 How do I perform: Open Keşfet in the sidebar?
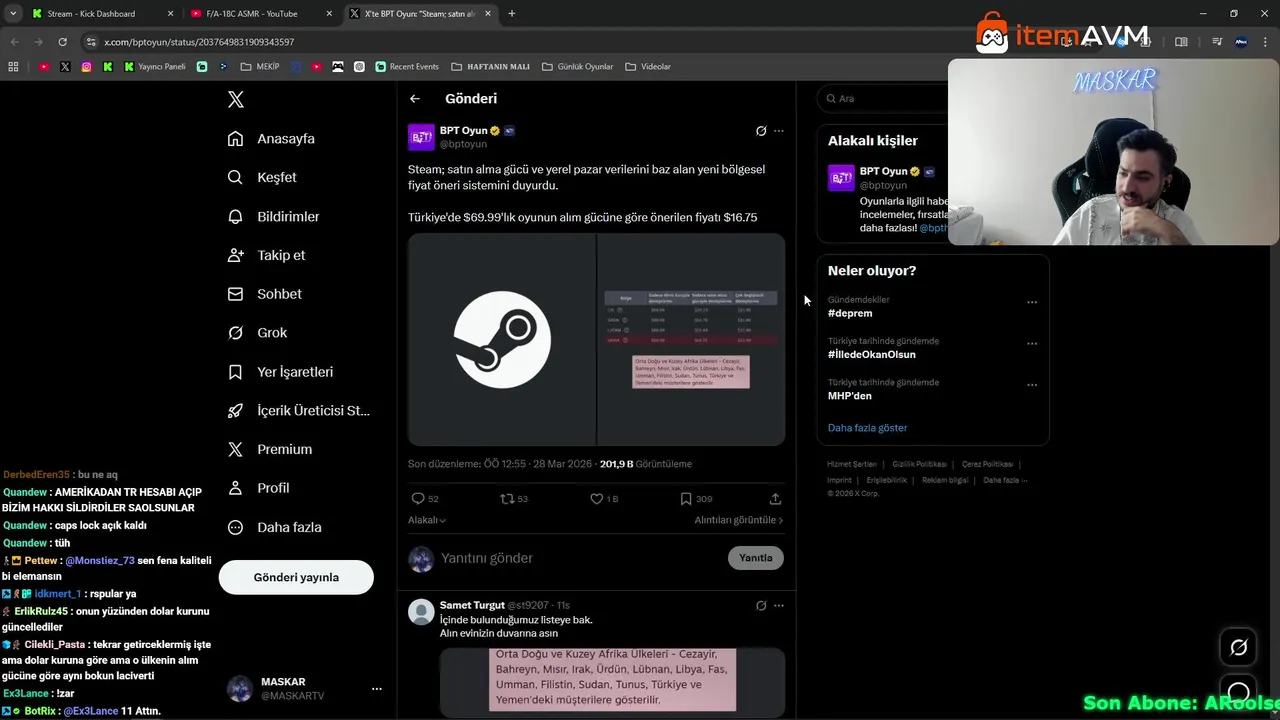[x=262, y=177]
